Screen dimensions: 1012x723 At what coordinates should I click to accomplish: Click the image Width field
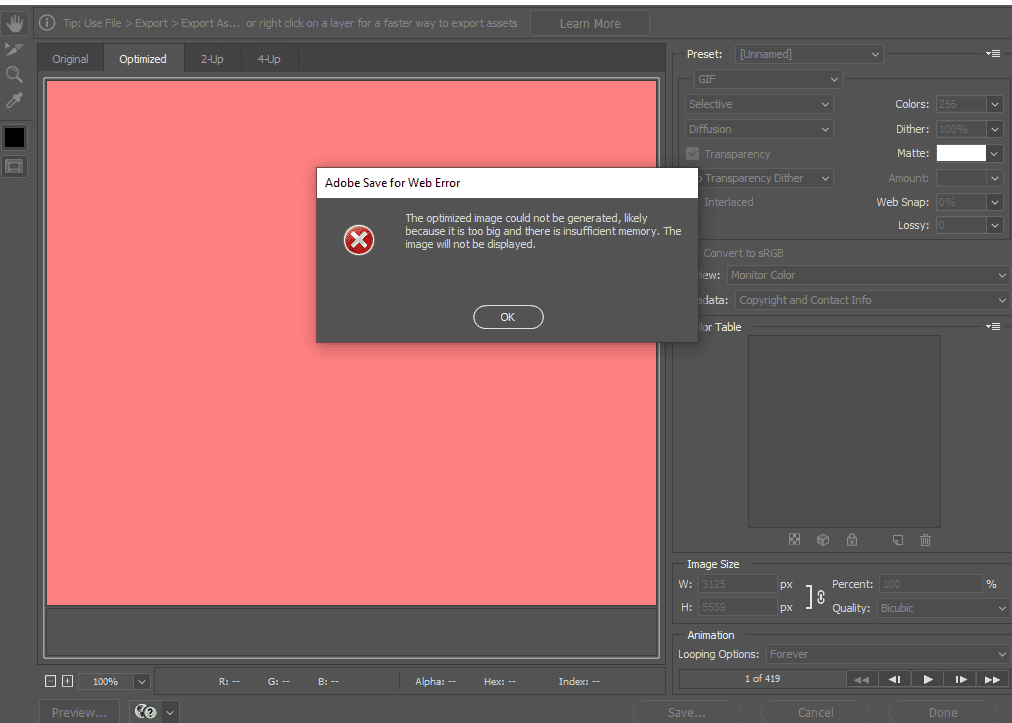point(737,584)
